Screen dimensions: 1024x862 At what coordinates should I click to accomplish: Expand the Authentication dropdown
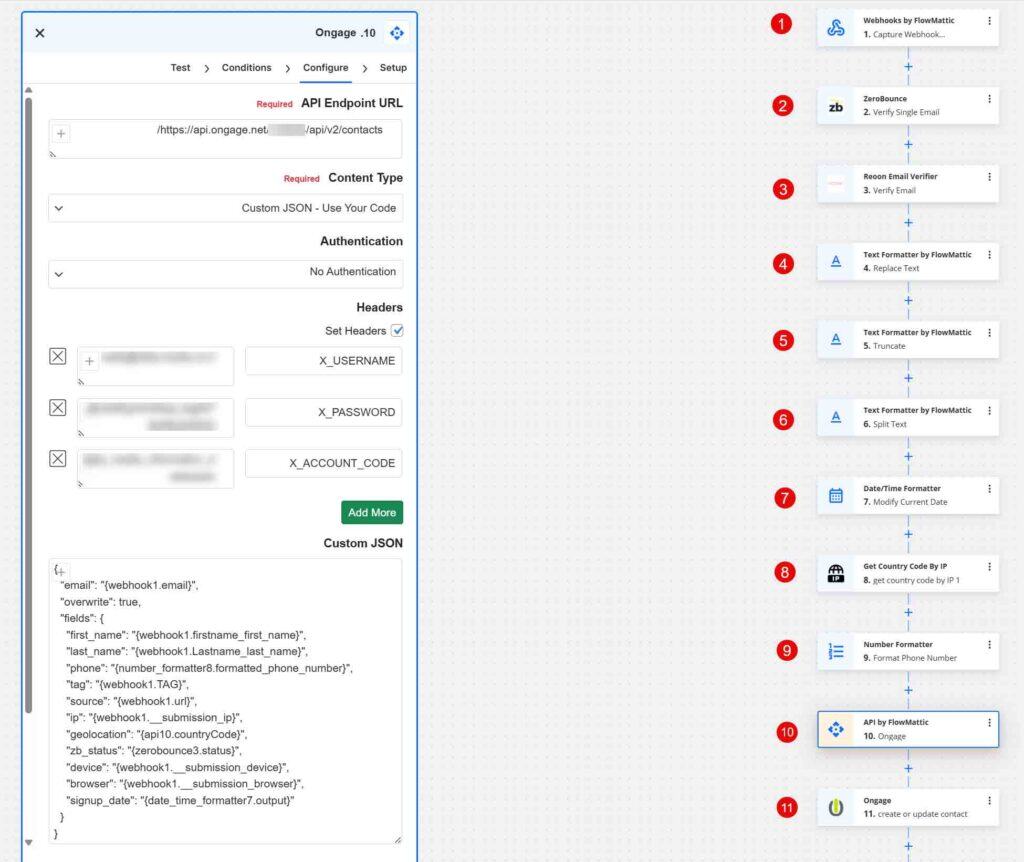tap(226, 271)
